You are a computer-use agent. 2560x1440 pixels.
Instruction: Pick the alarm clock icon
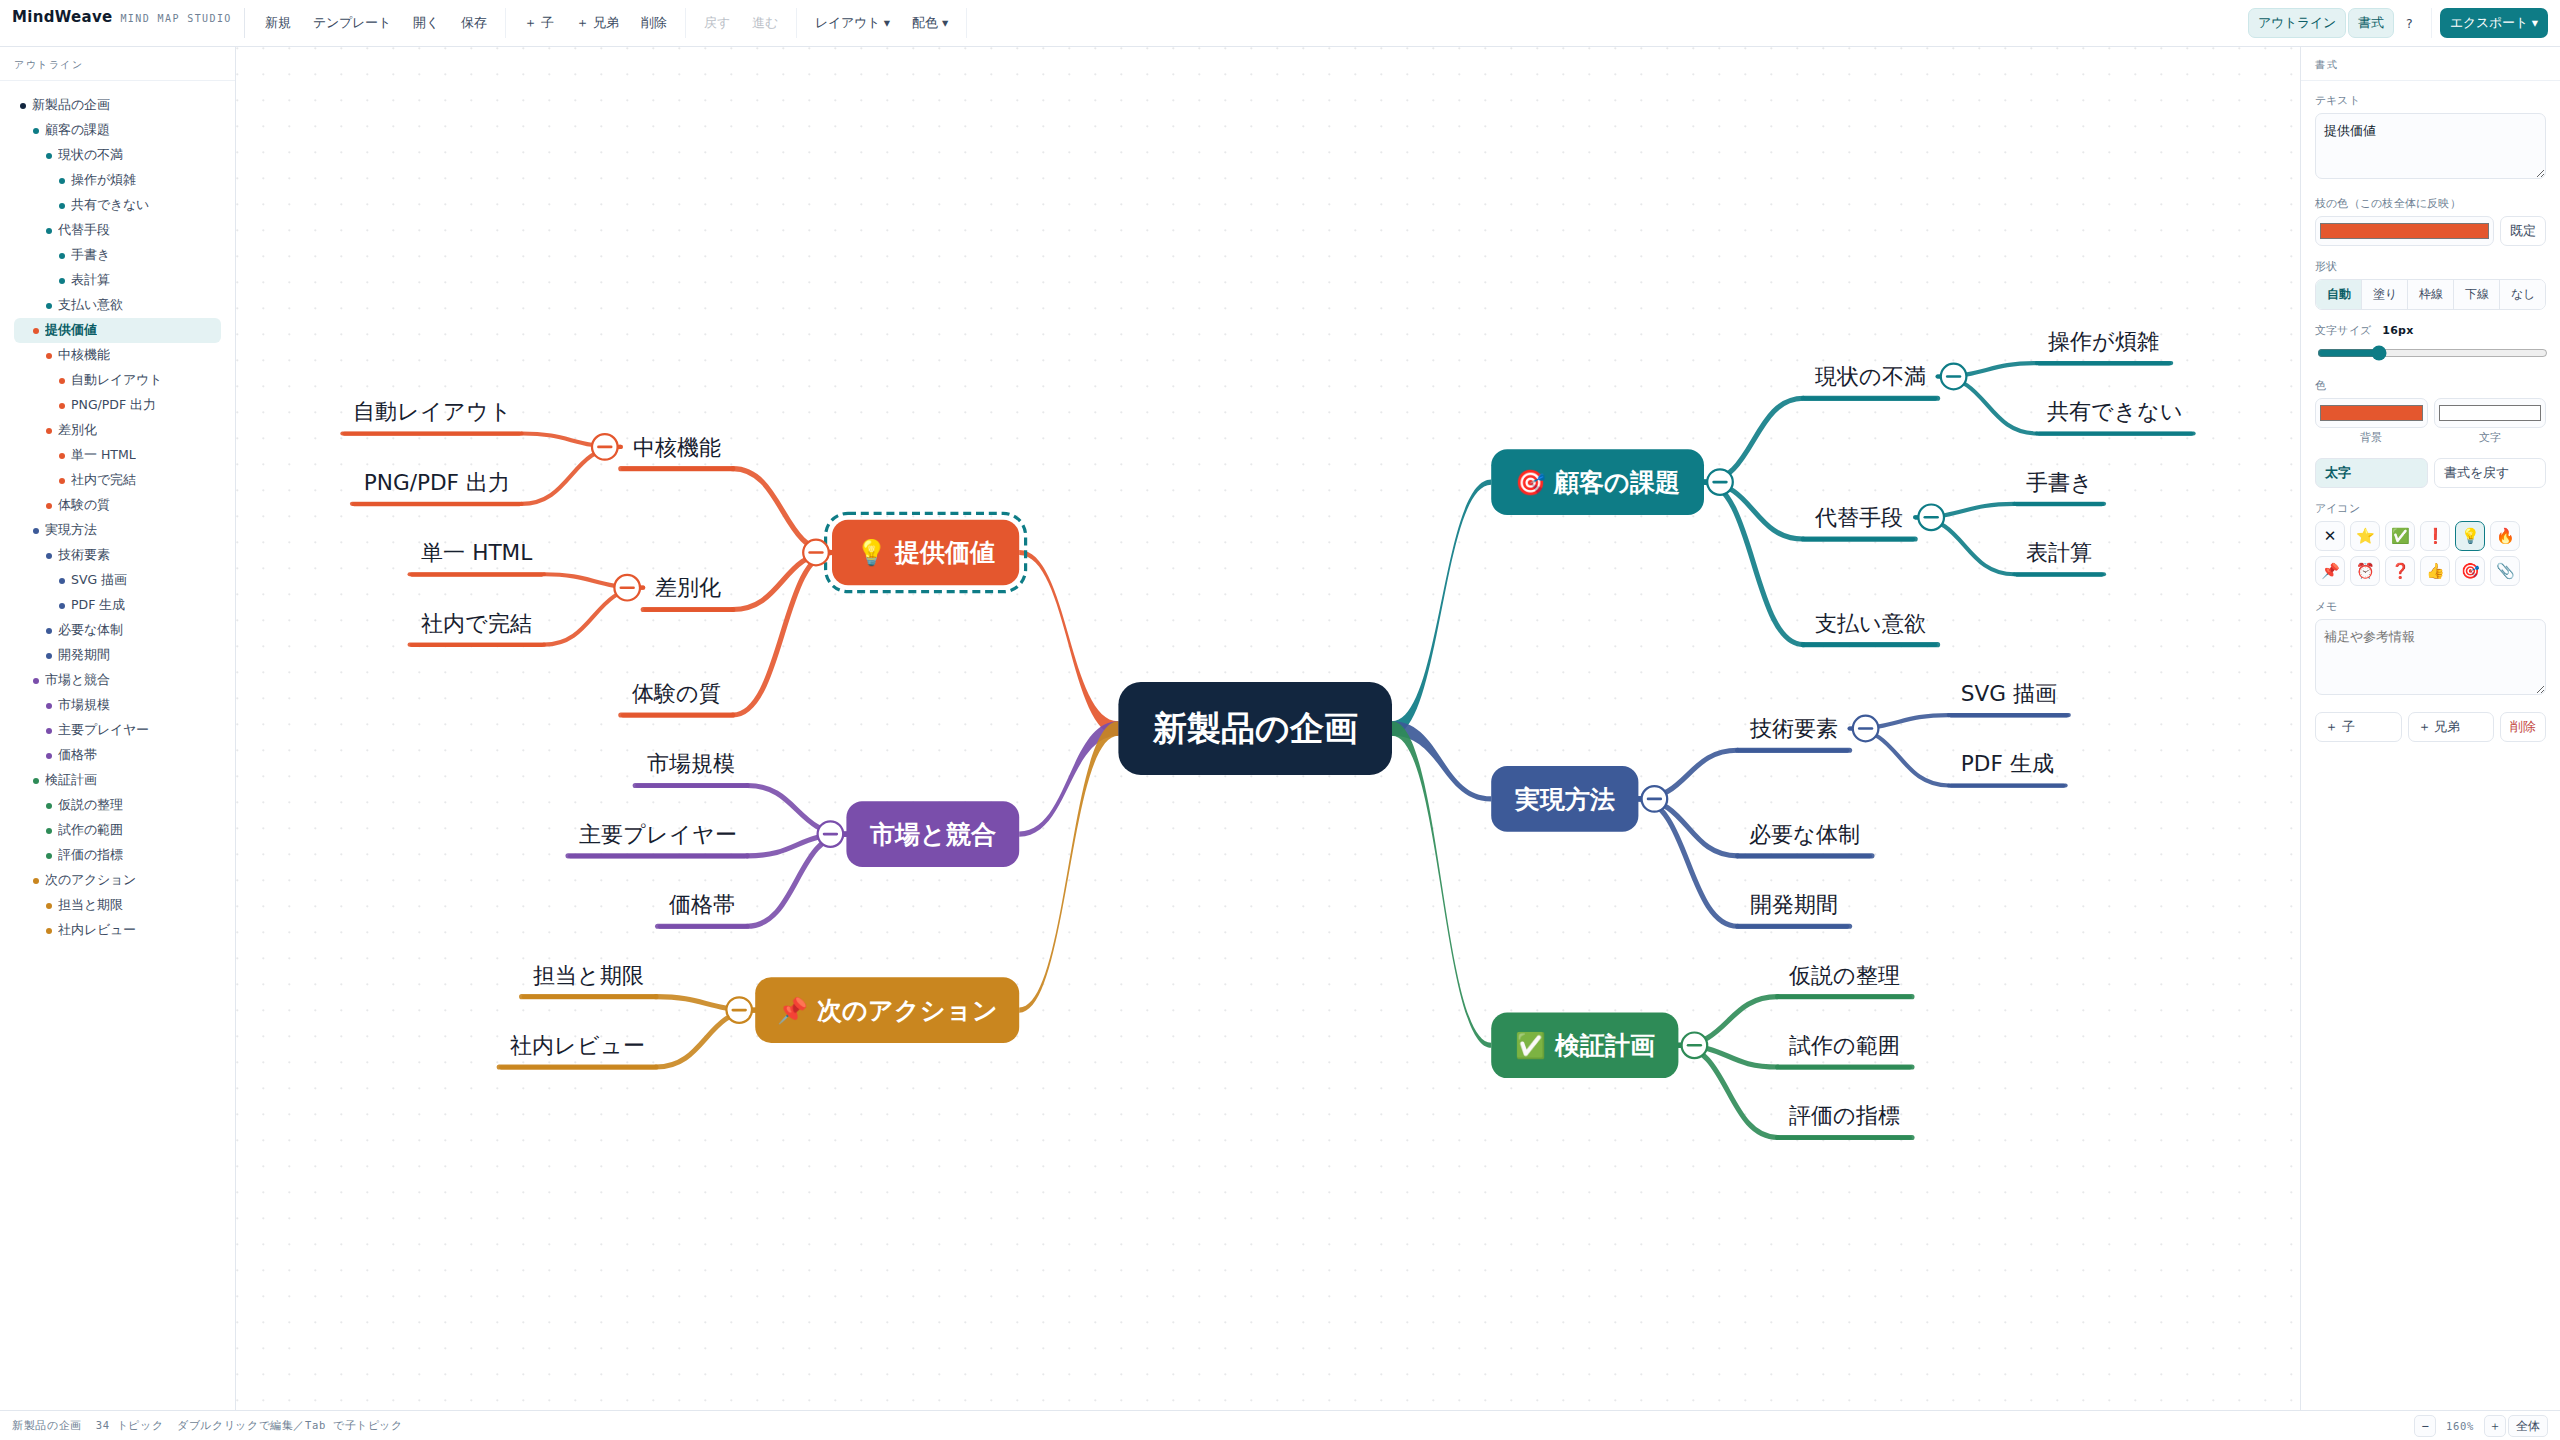point(2365,571)
